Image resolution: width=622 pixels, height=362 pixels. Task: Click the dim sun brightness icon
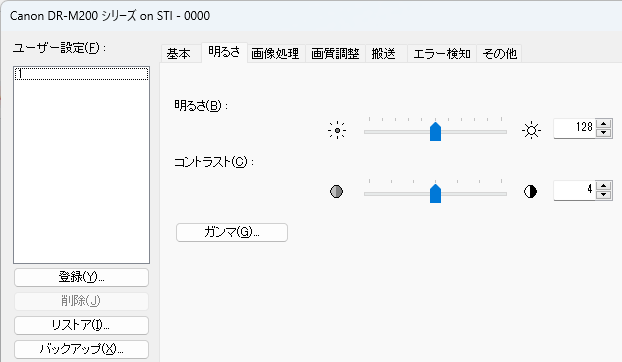[337, 130]
